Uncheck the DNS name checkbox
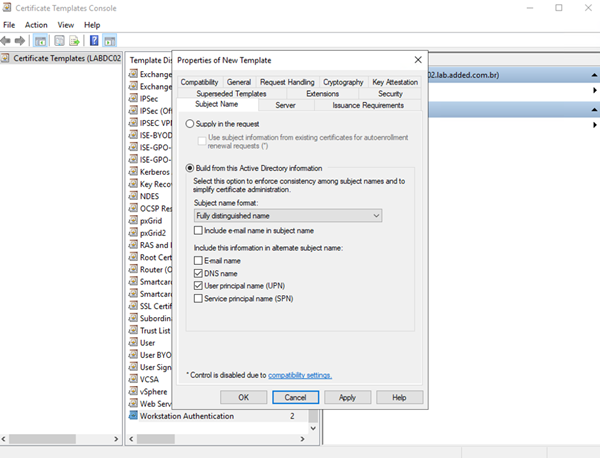Screen dimensions: 600x458 coord(198,273)
